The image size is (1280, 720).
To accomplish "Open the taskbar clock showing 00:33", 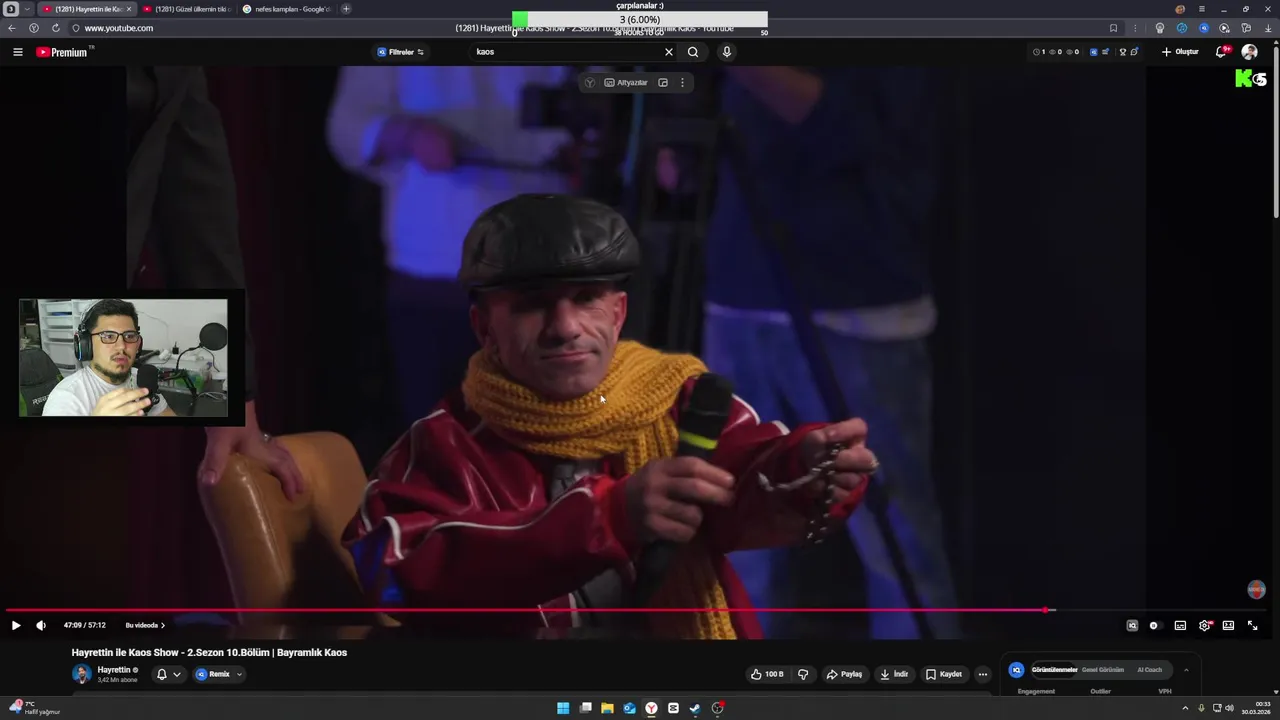I will pyautogui.click(x=1256, y=708).
